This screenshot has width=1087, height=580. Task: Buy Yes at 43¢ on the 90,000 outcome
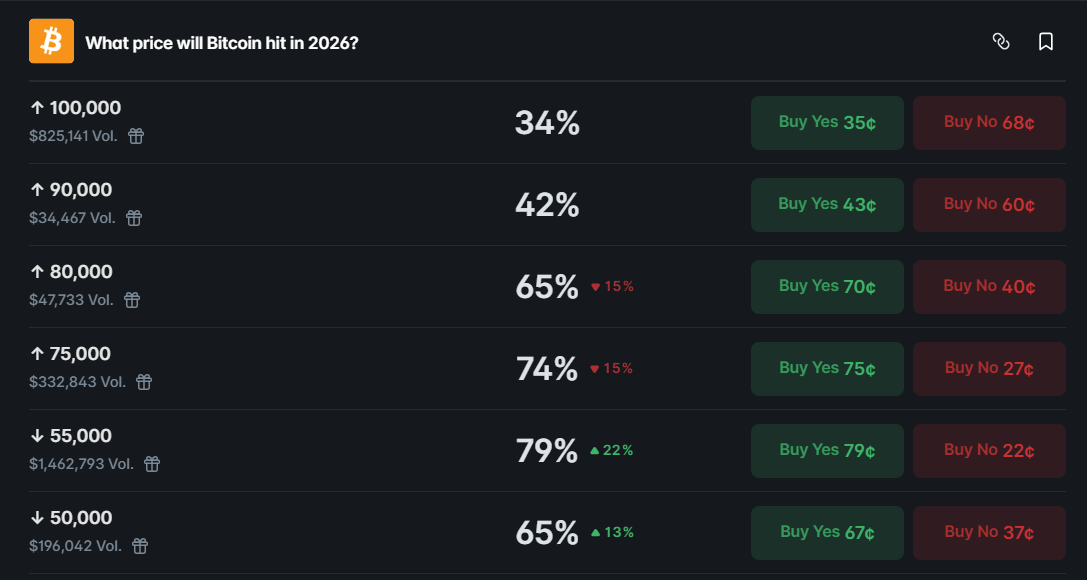827,204
